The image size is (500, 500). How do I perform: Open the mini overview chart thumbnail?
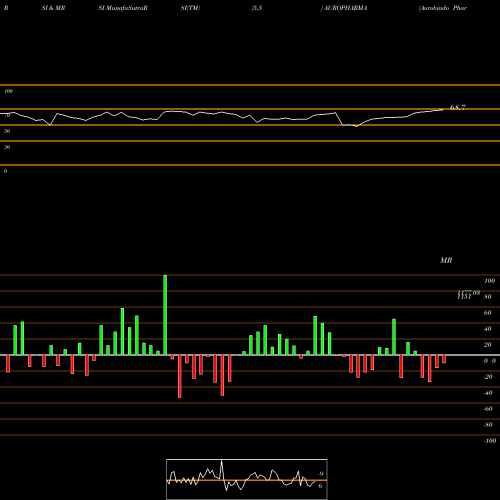[x=247, y=479]
